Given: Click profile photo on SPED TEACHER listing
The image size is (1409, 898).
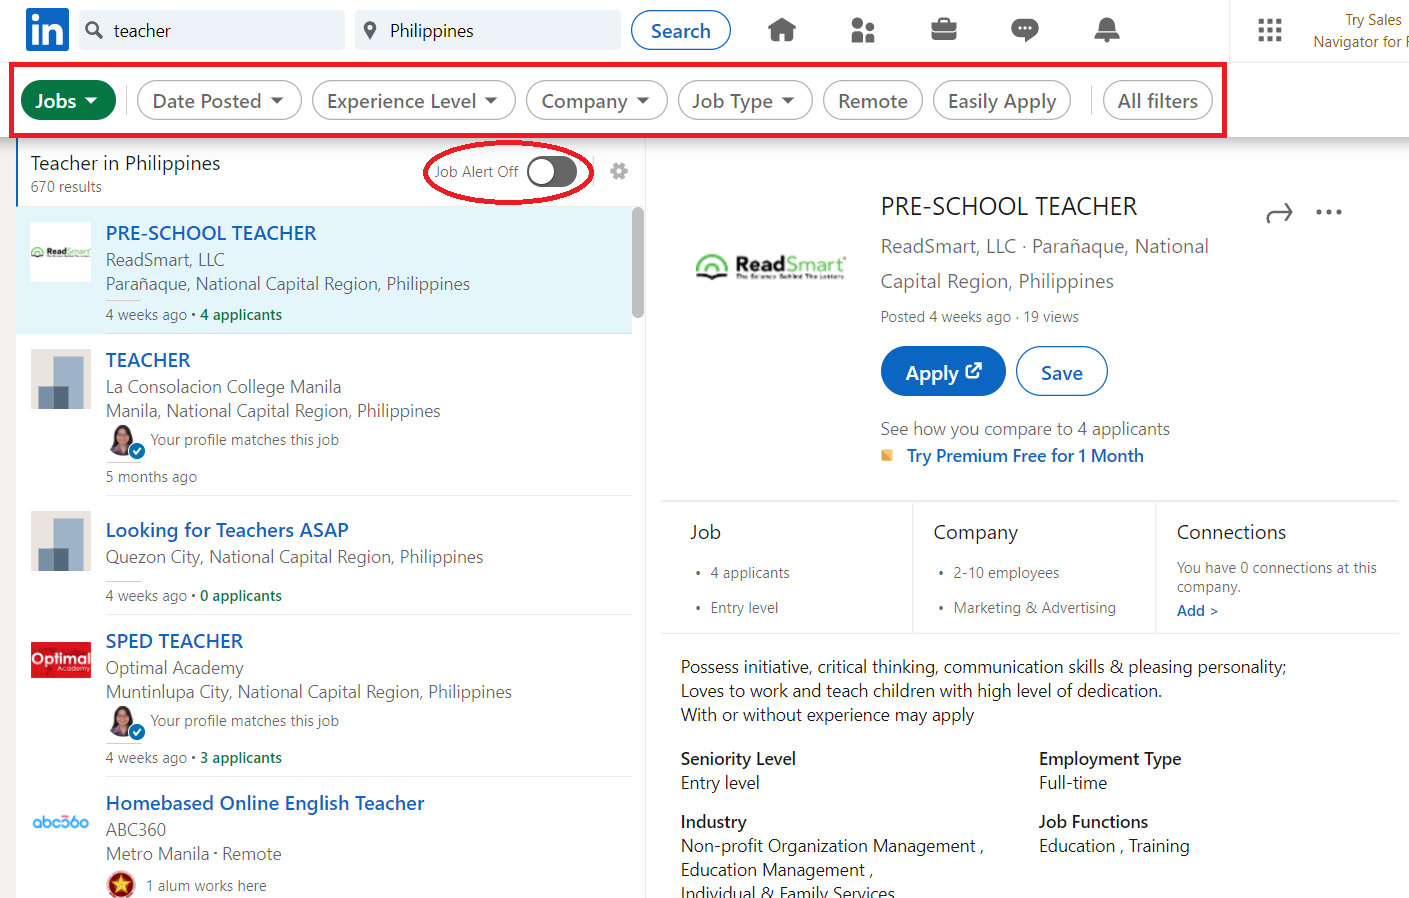Looking at the screenshot, I should point(125,721).
